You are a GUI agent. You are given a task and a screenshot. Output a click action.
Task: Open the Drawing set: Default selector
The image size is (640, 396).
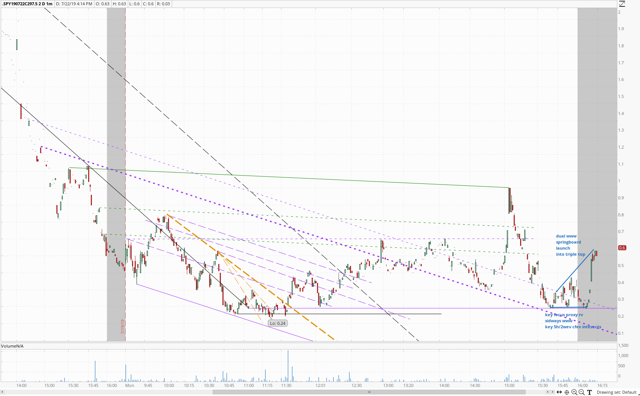[x=617, y=392]
